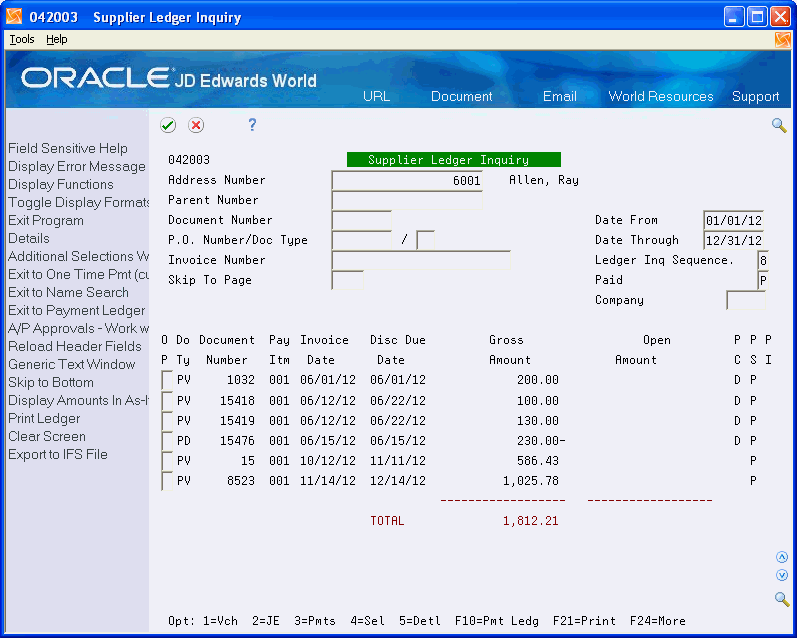Select Toggle Display Formats

[78, 202]
